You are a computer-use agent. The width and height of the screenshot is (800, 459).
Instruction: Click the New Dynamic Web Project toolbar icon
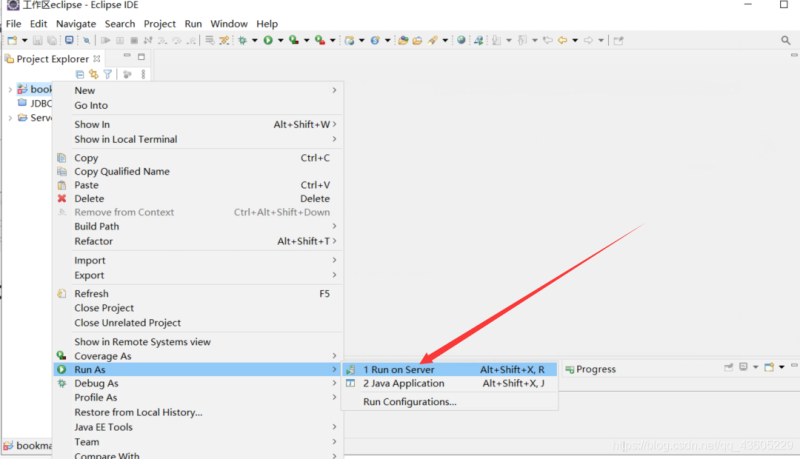point(349,40)
